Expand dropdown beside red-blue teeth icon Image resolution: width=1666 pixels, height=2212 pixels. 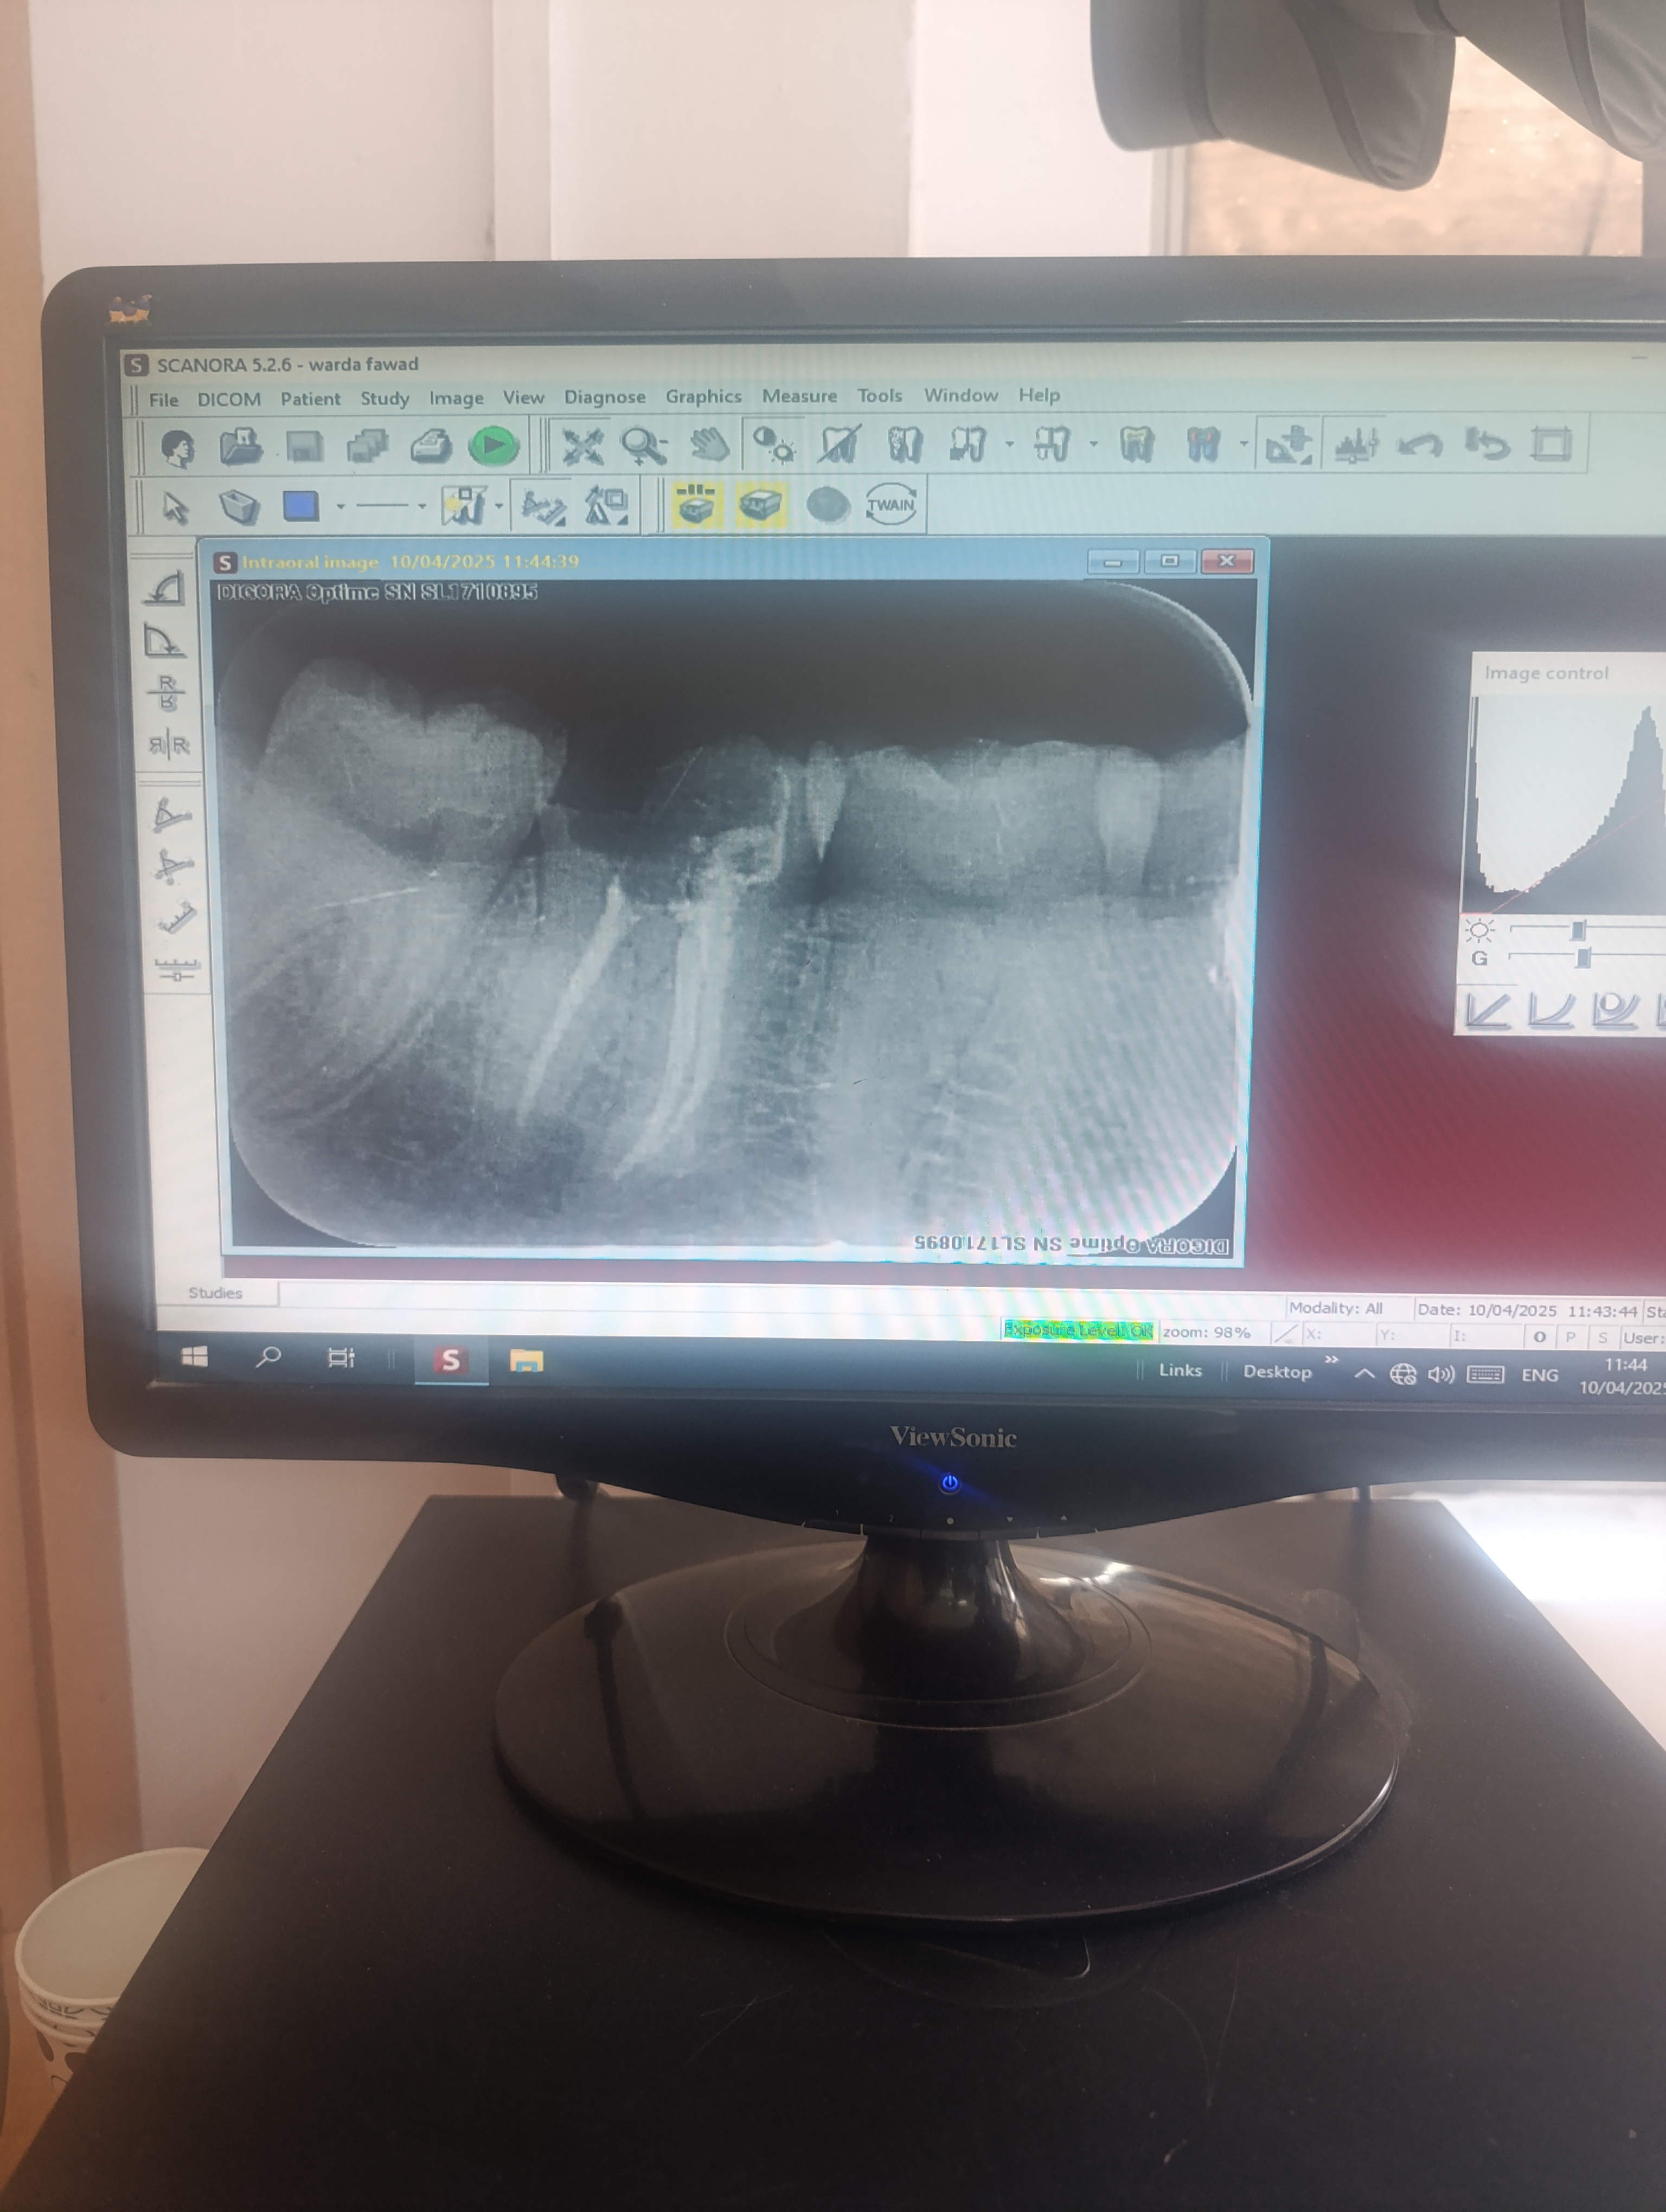[1243, 444]
